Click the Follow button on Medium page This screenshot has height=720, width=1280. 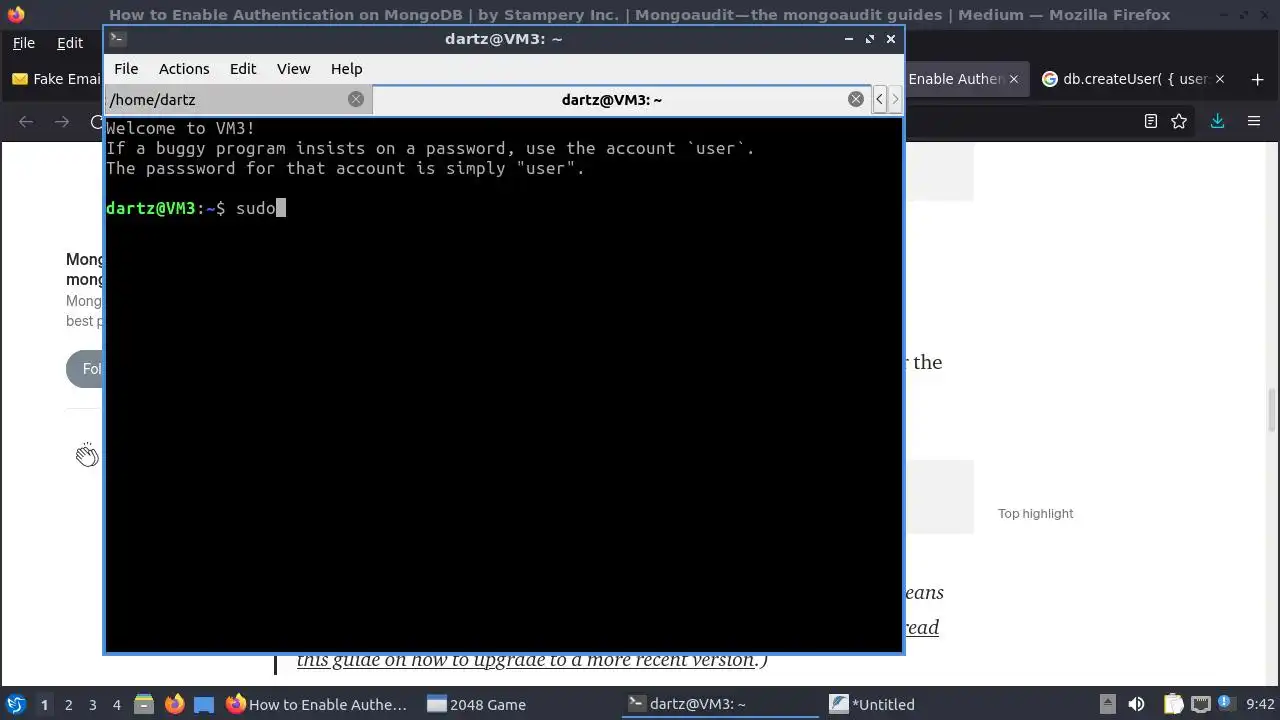tap(86, 369)
